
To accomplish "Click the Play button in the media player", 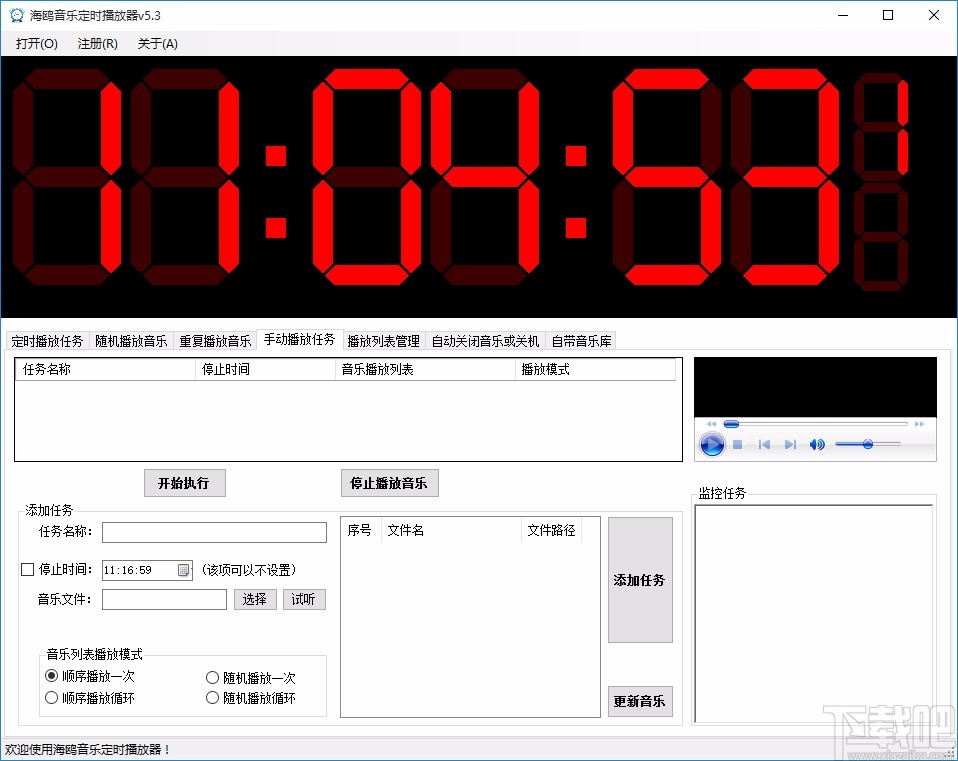I will tap(712, 444).
